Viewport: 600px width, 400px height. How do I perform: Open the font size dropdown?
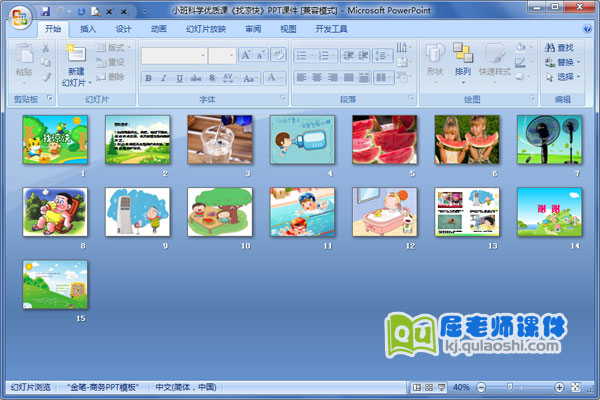point(231,56)
